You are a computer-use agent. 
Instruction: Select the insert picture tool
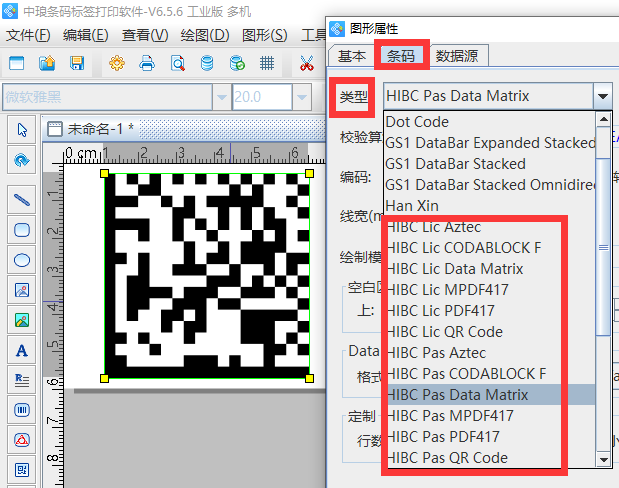(x=22, y=290)
